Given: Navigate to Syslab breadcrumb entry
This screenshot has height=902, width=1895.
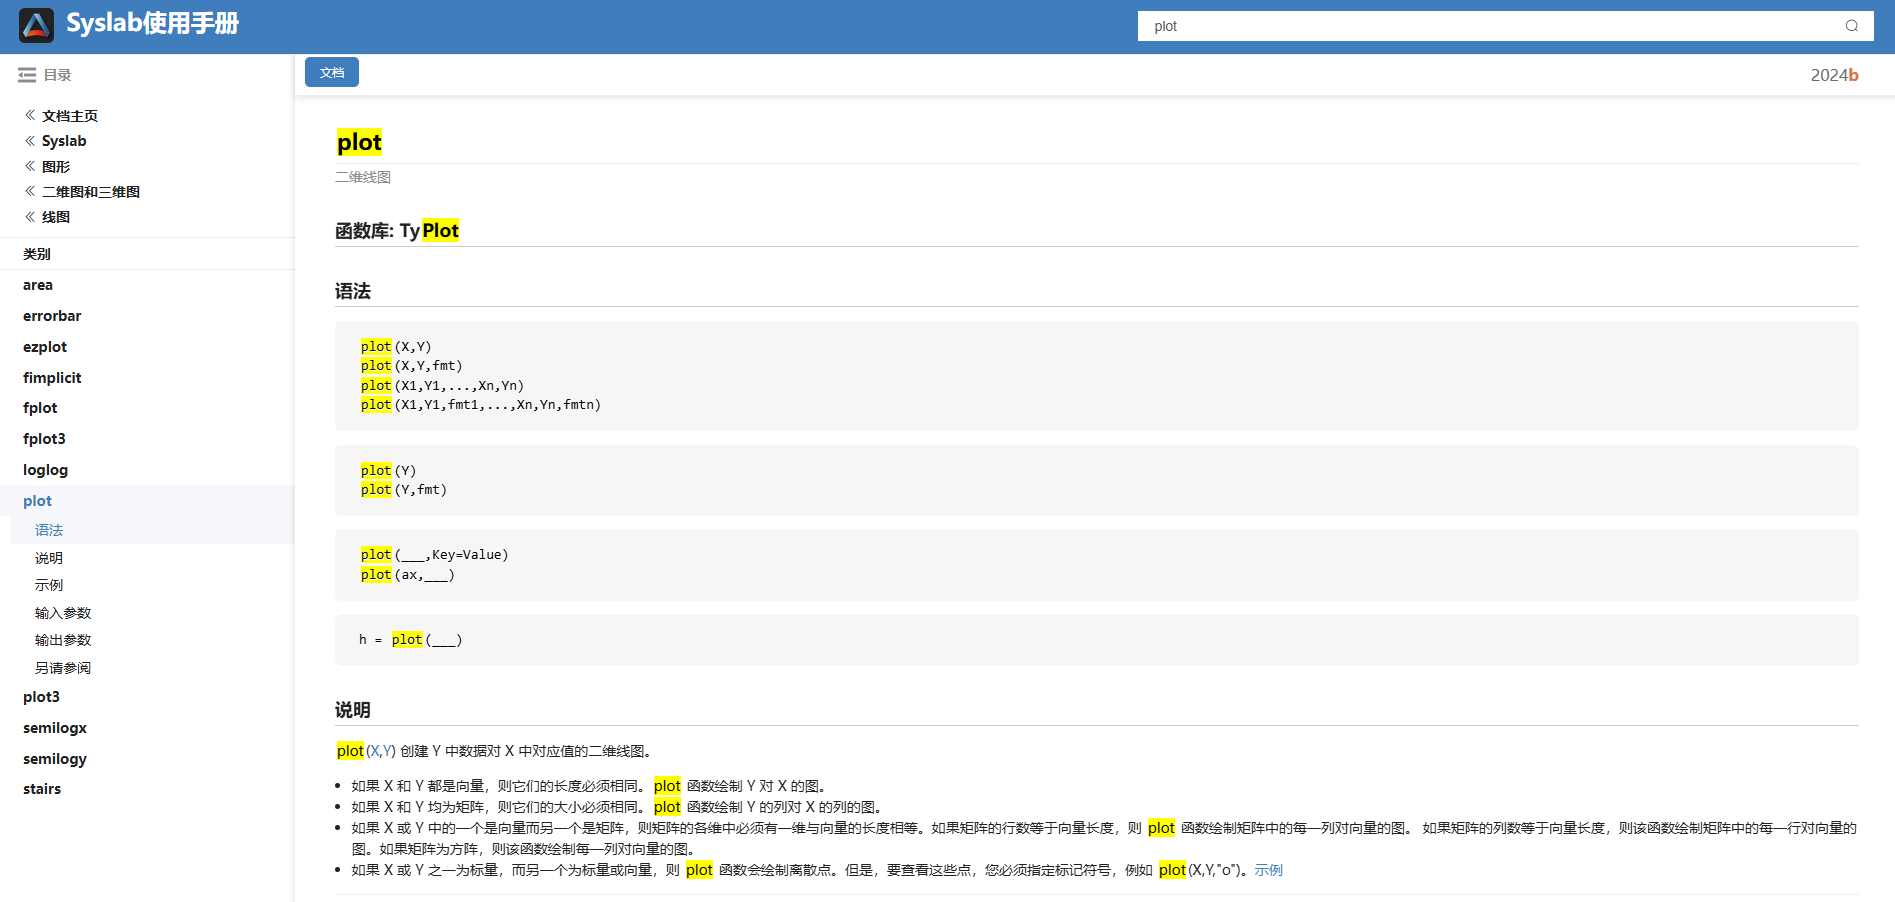Looking at the screenshot, I should pos(64,141).
